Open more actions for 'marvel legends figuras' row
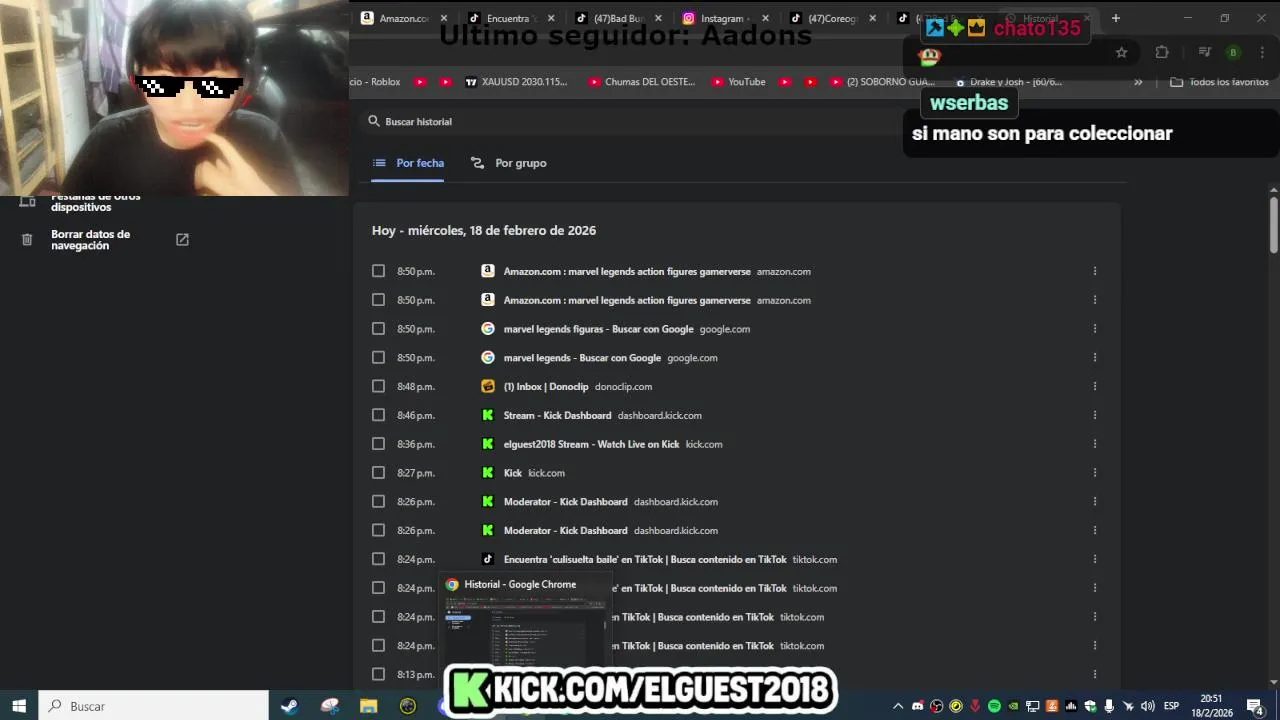Screen dimensions: 1280x720 1095,328
